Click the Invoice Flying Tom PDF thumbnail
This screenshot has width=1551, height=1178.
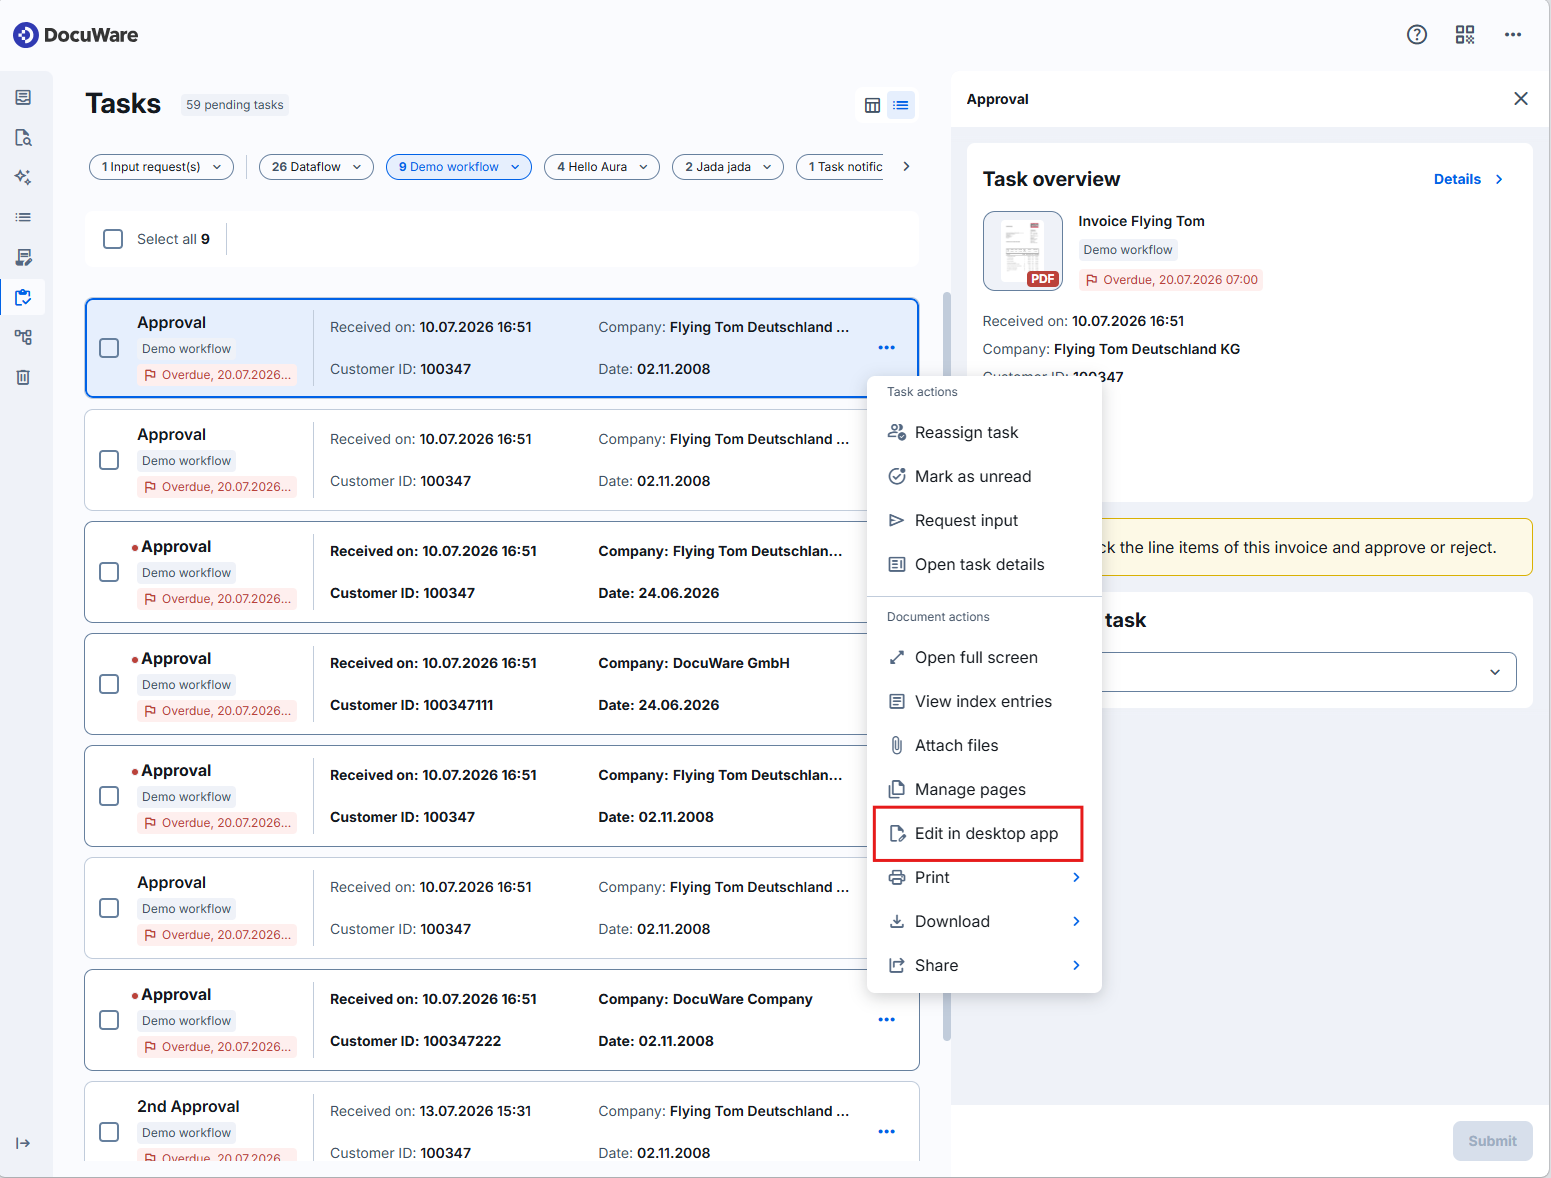pyautogui.click(x=1022, y=251)
